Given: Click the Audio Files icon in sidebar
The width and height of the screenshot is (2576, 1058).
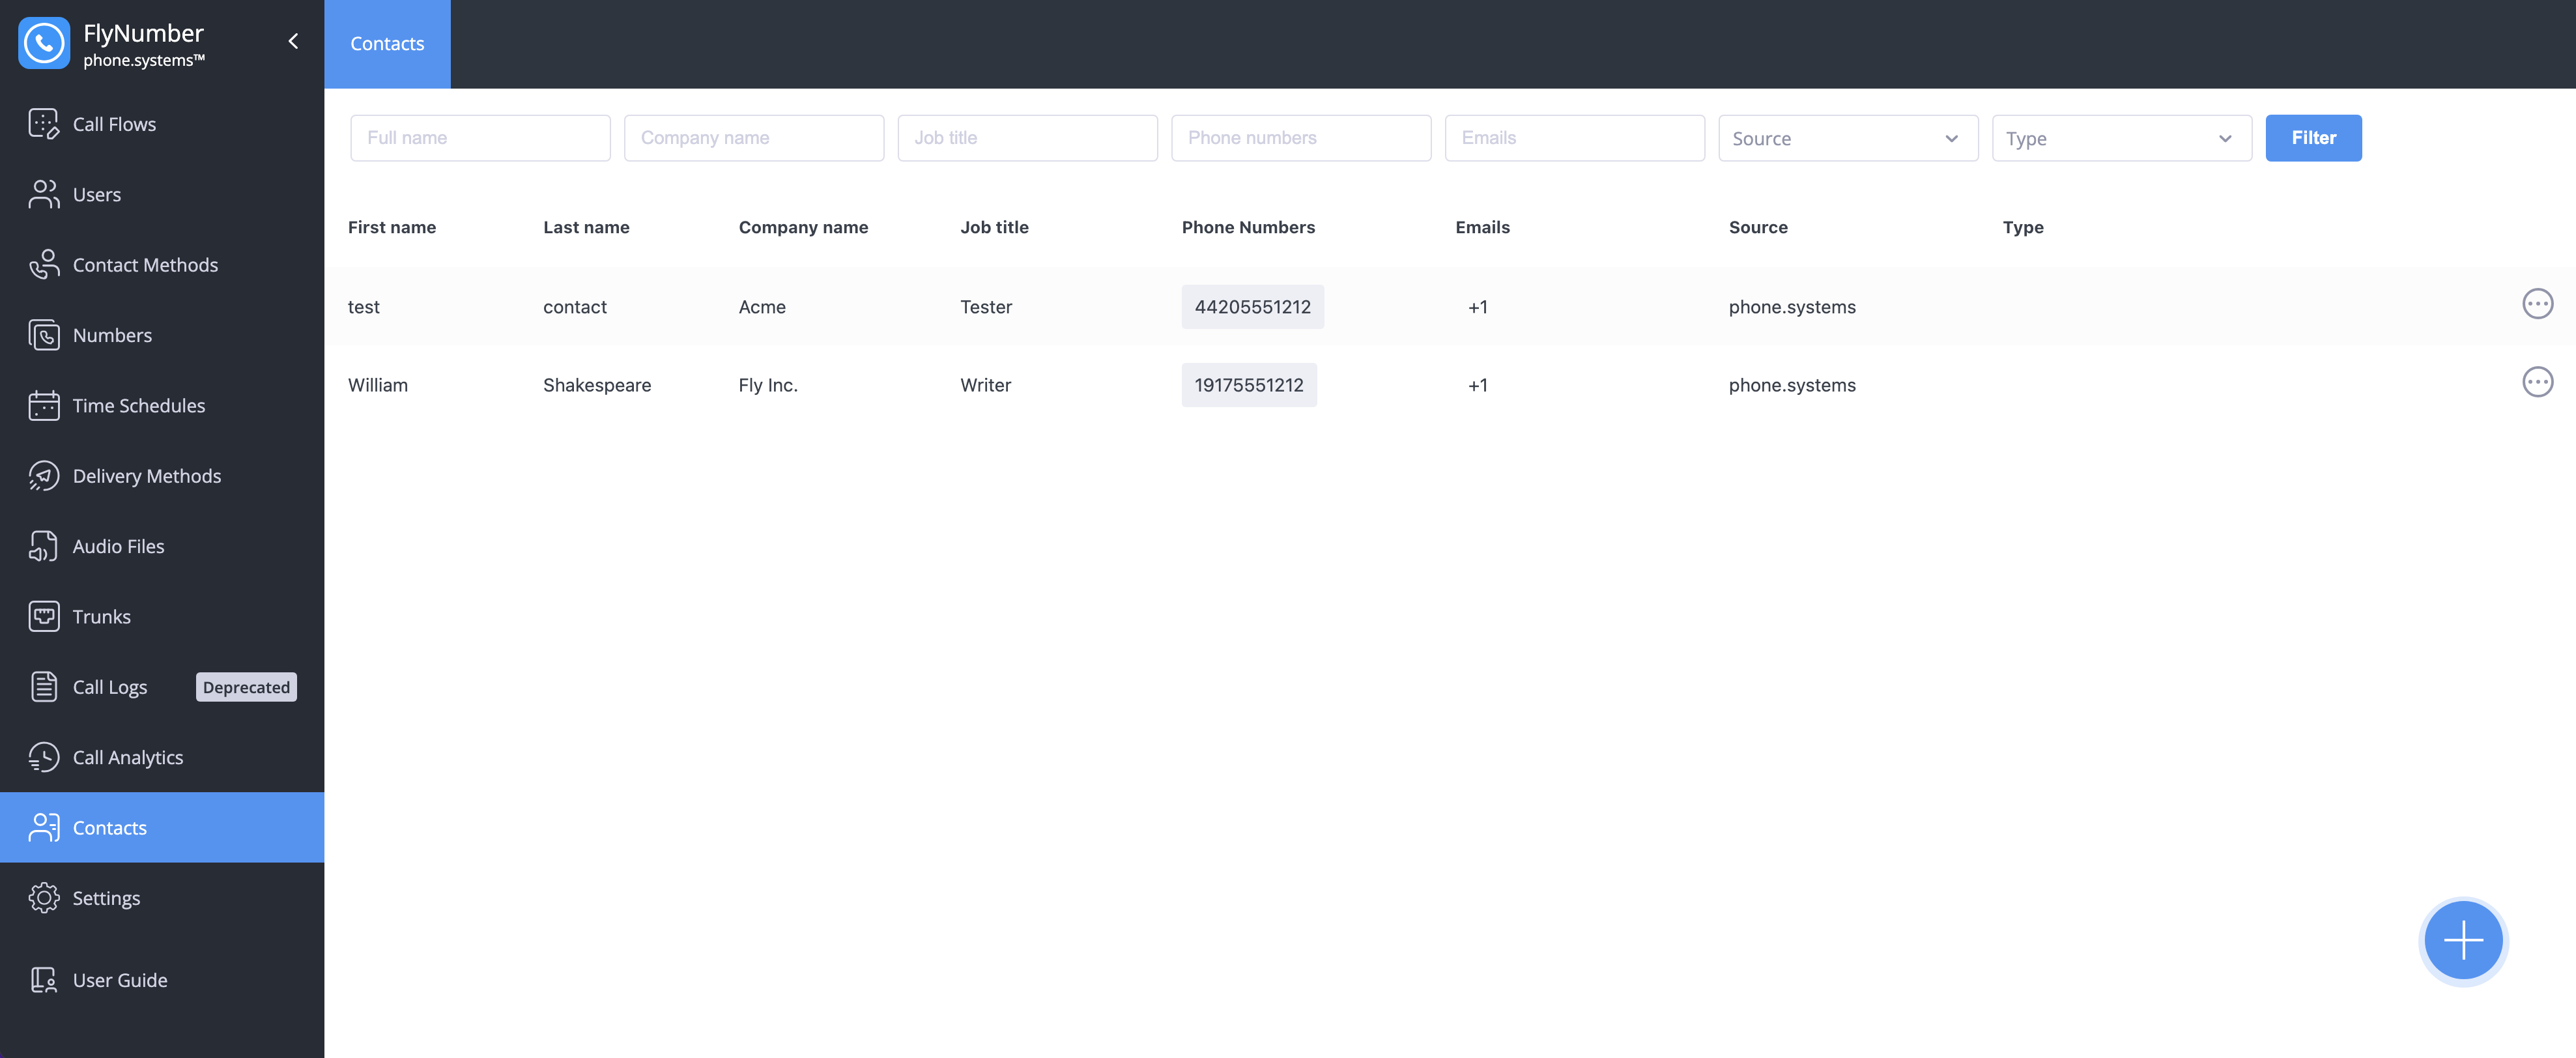Looking at the screenshot, I should pos(44,545).
